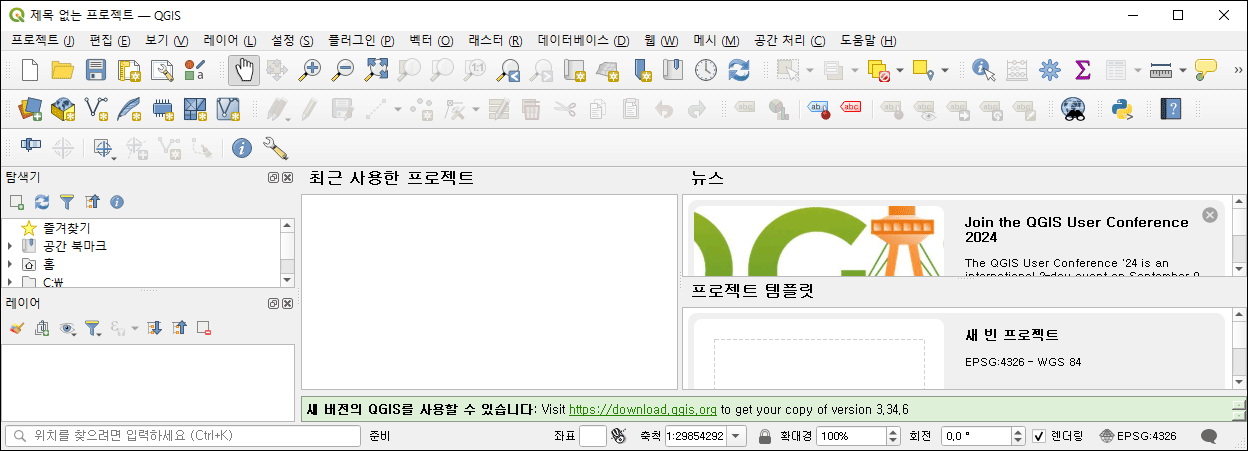This screenshot has width=1248, height=451.
Task: Open the Manage Map Themes eye dropdown
Action: (x=68, y=328)
